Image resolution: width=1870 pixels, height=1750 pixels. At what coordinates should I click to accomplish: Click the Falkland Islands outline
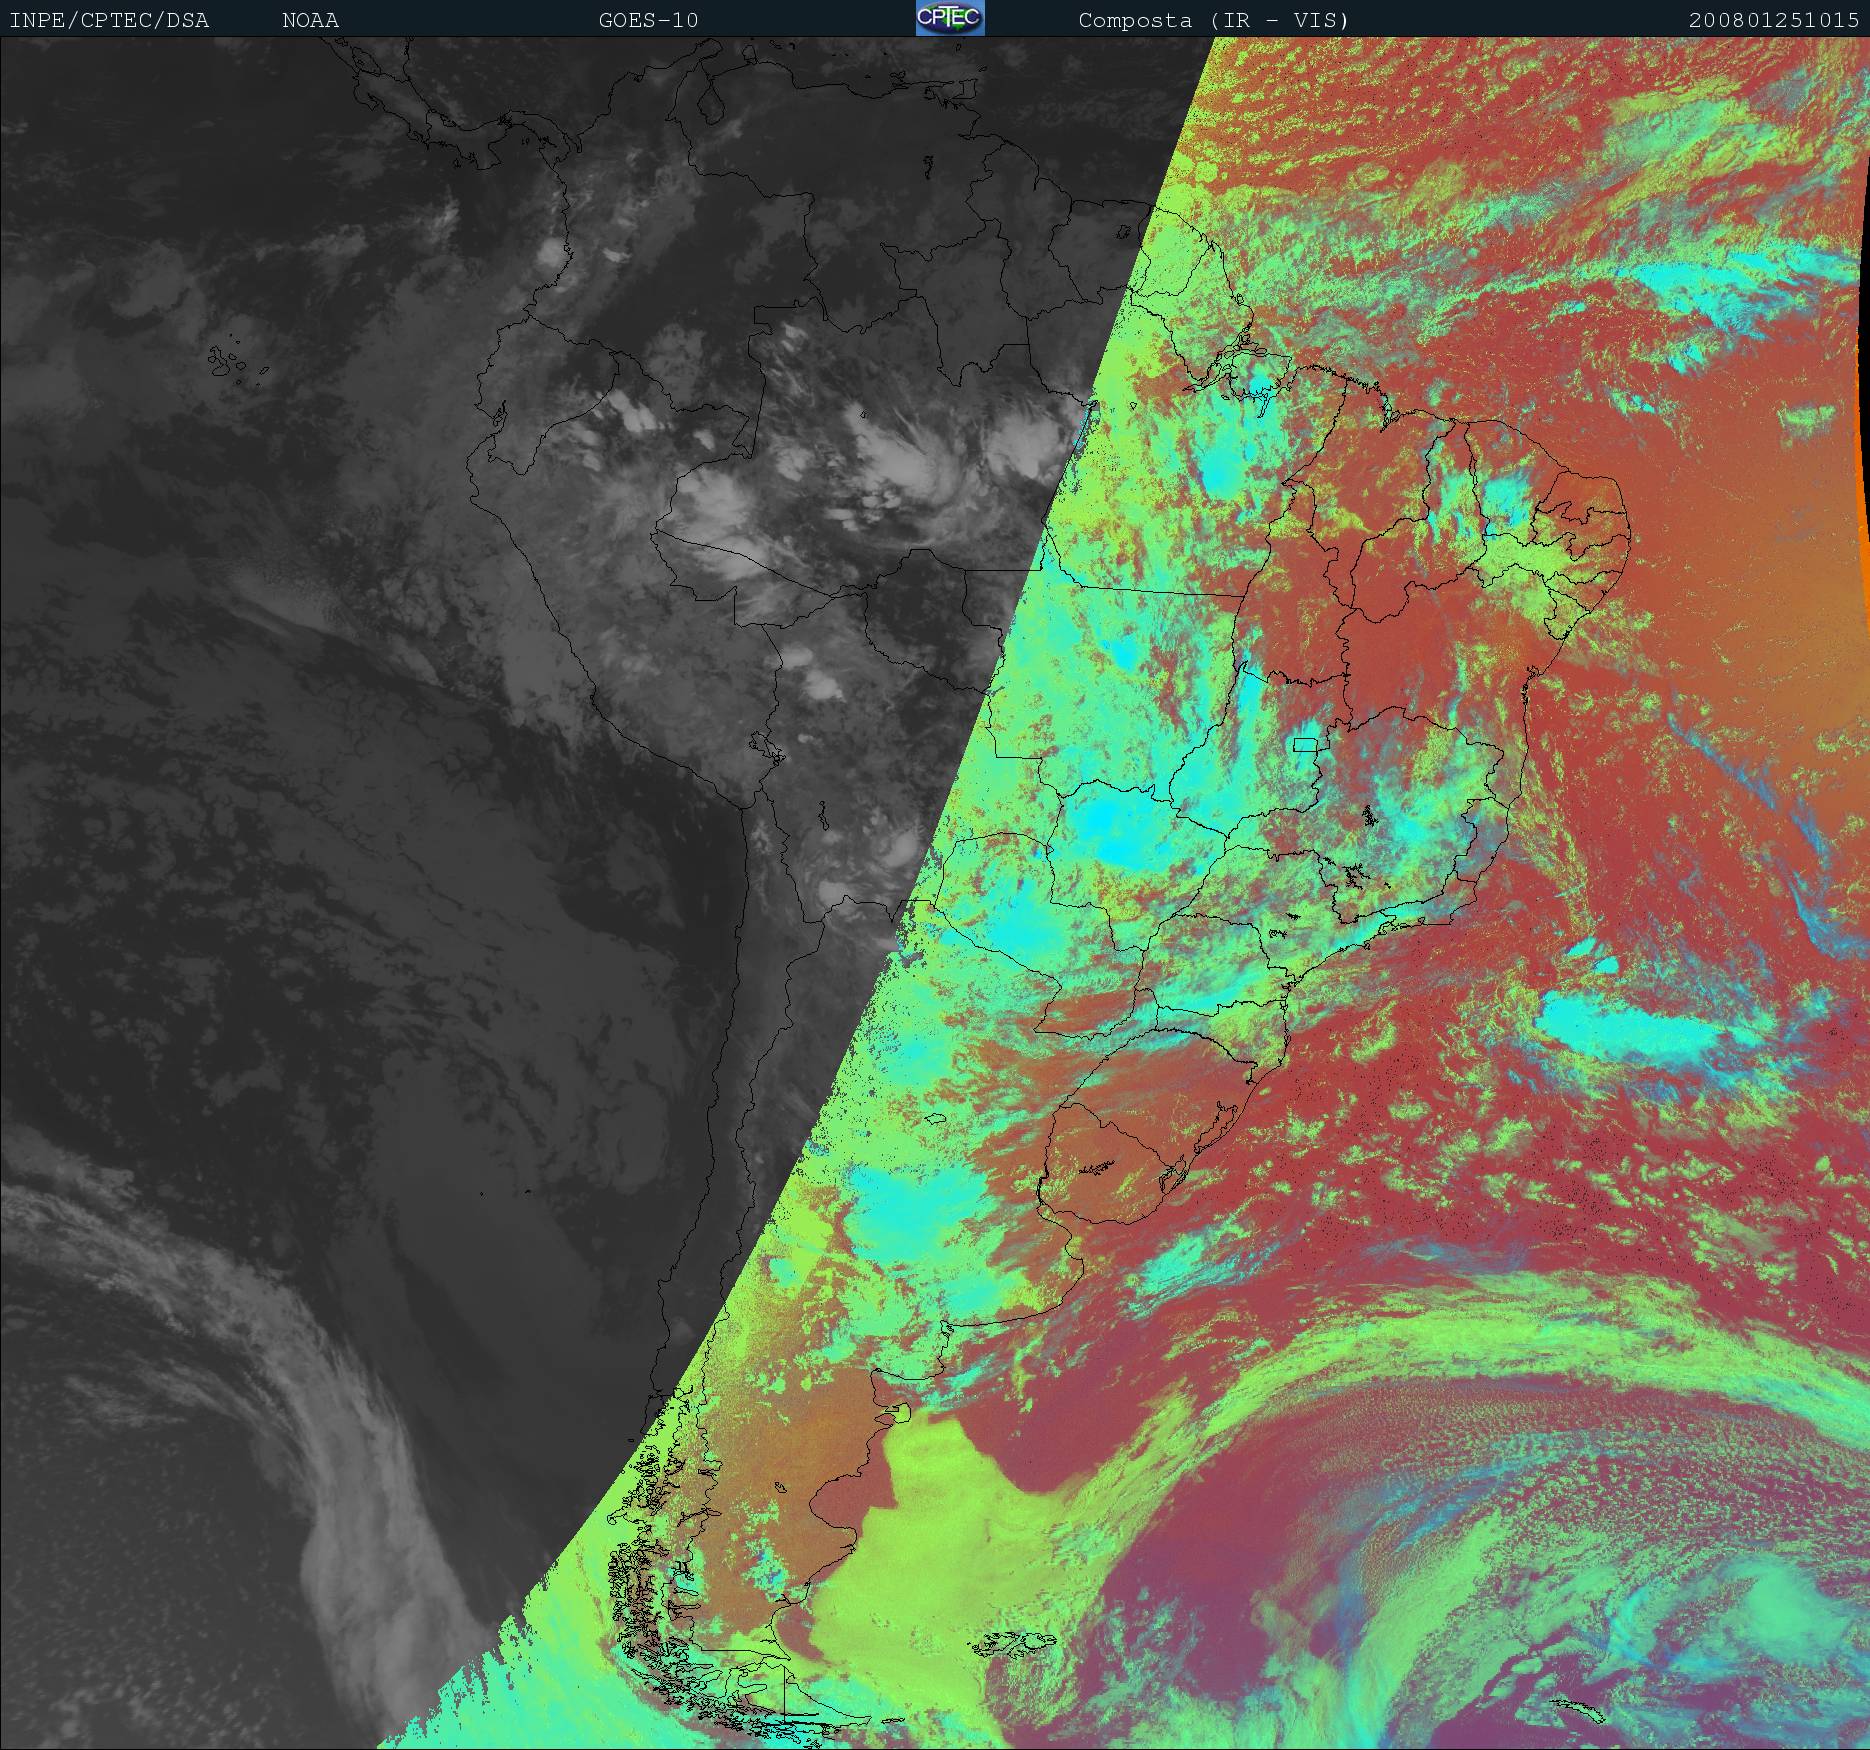click(x=1015, y=1643)
